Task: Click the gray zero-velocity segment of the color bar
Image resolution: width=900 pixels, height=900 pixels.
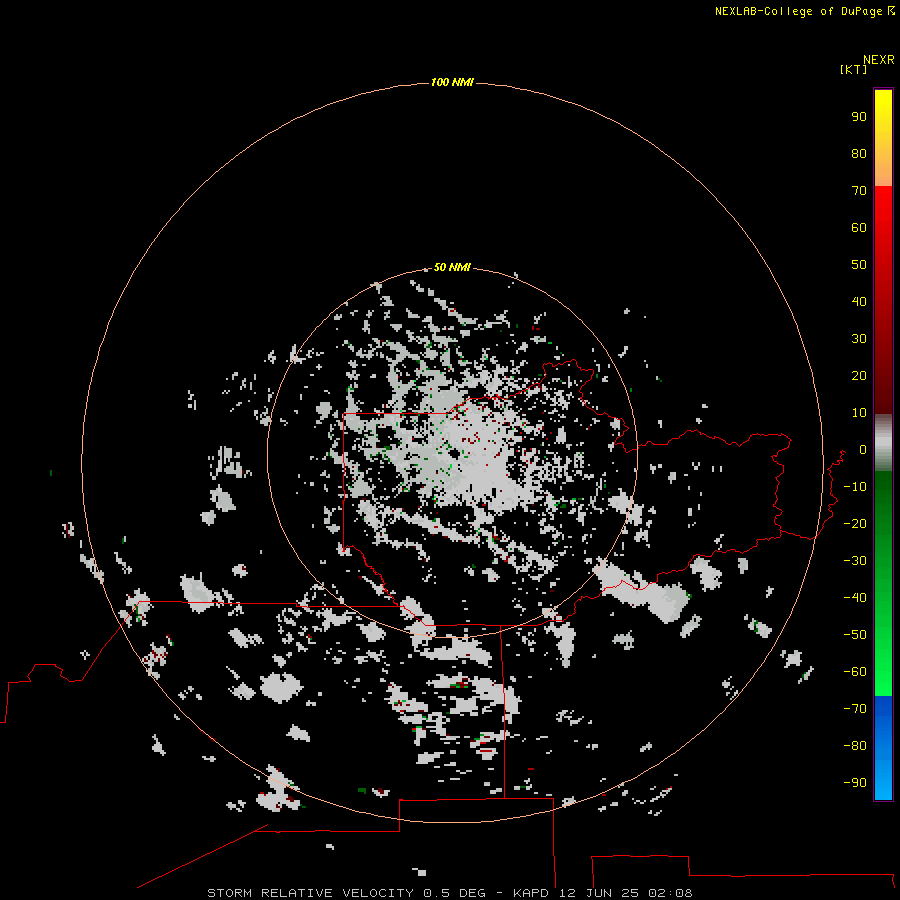Action: coord(883,443)
